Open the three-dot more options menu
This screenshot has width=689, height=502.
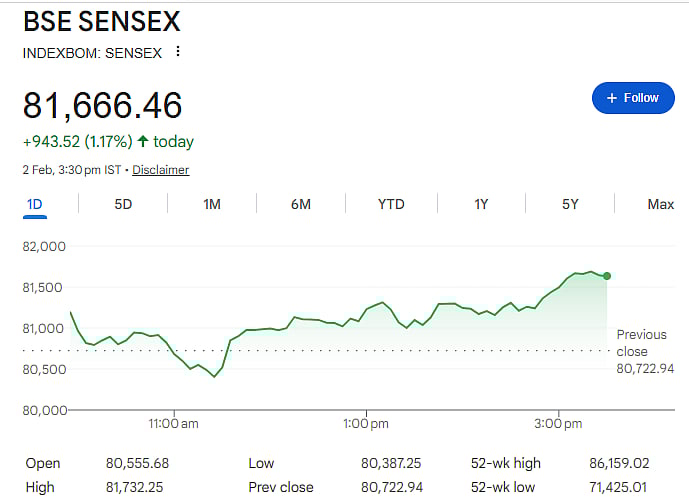coord(178,52)
